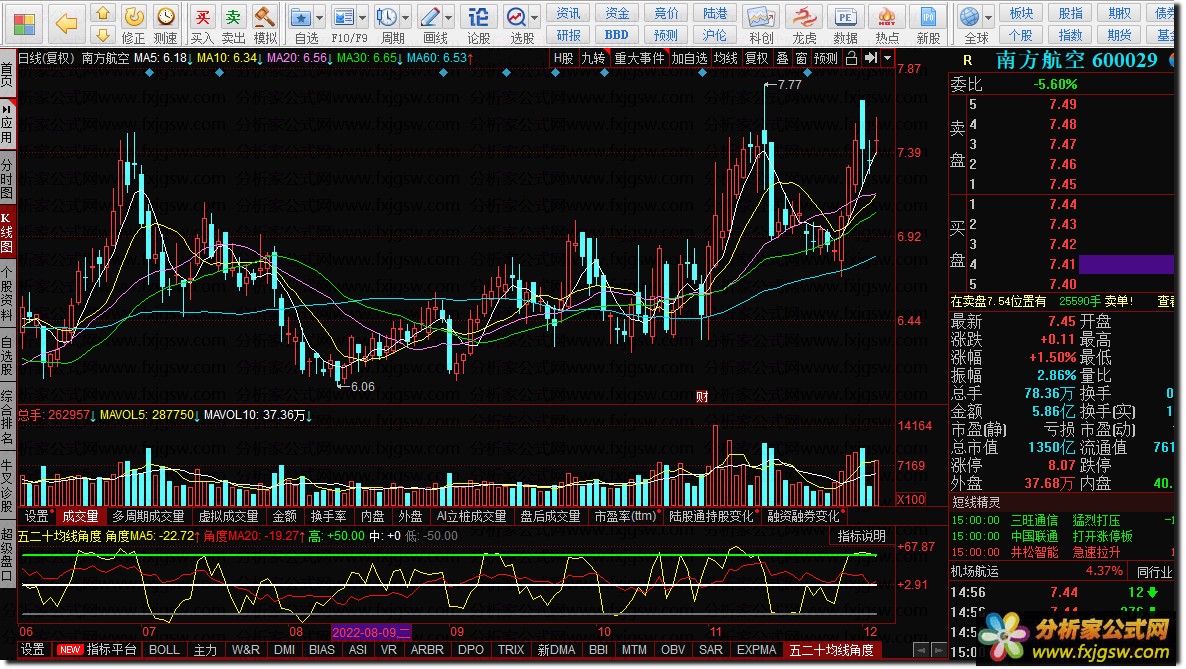Toggle 均线 moving averages display

coord(726,58)
